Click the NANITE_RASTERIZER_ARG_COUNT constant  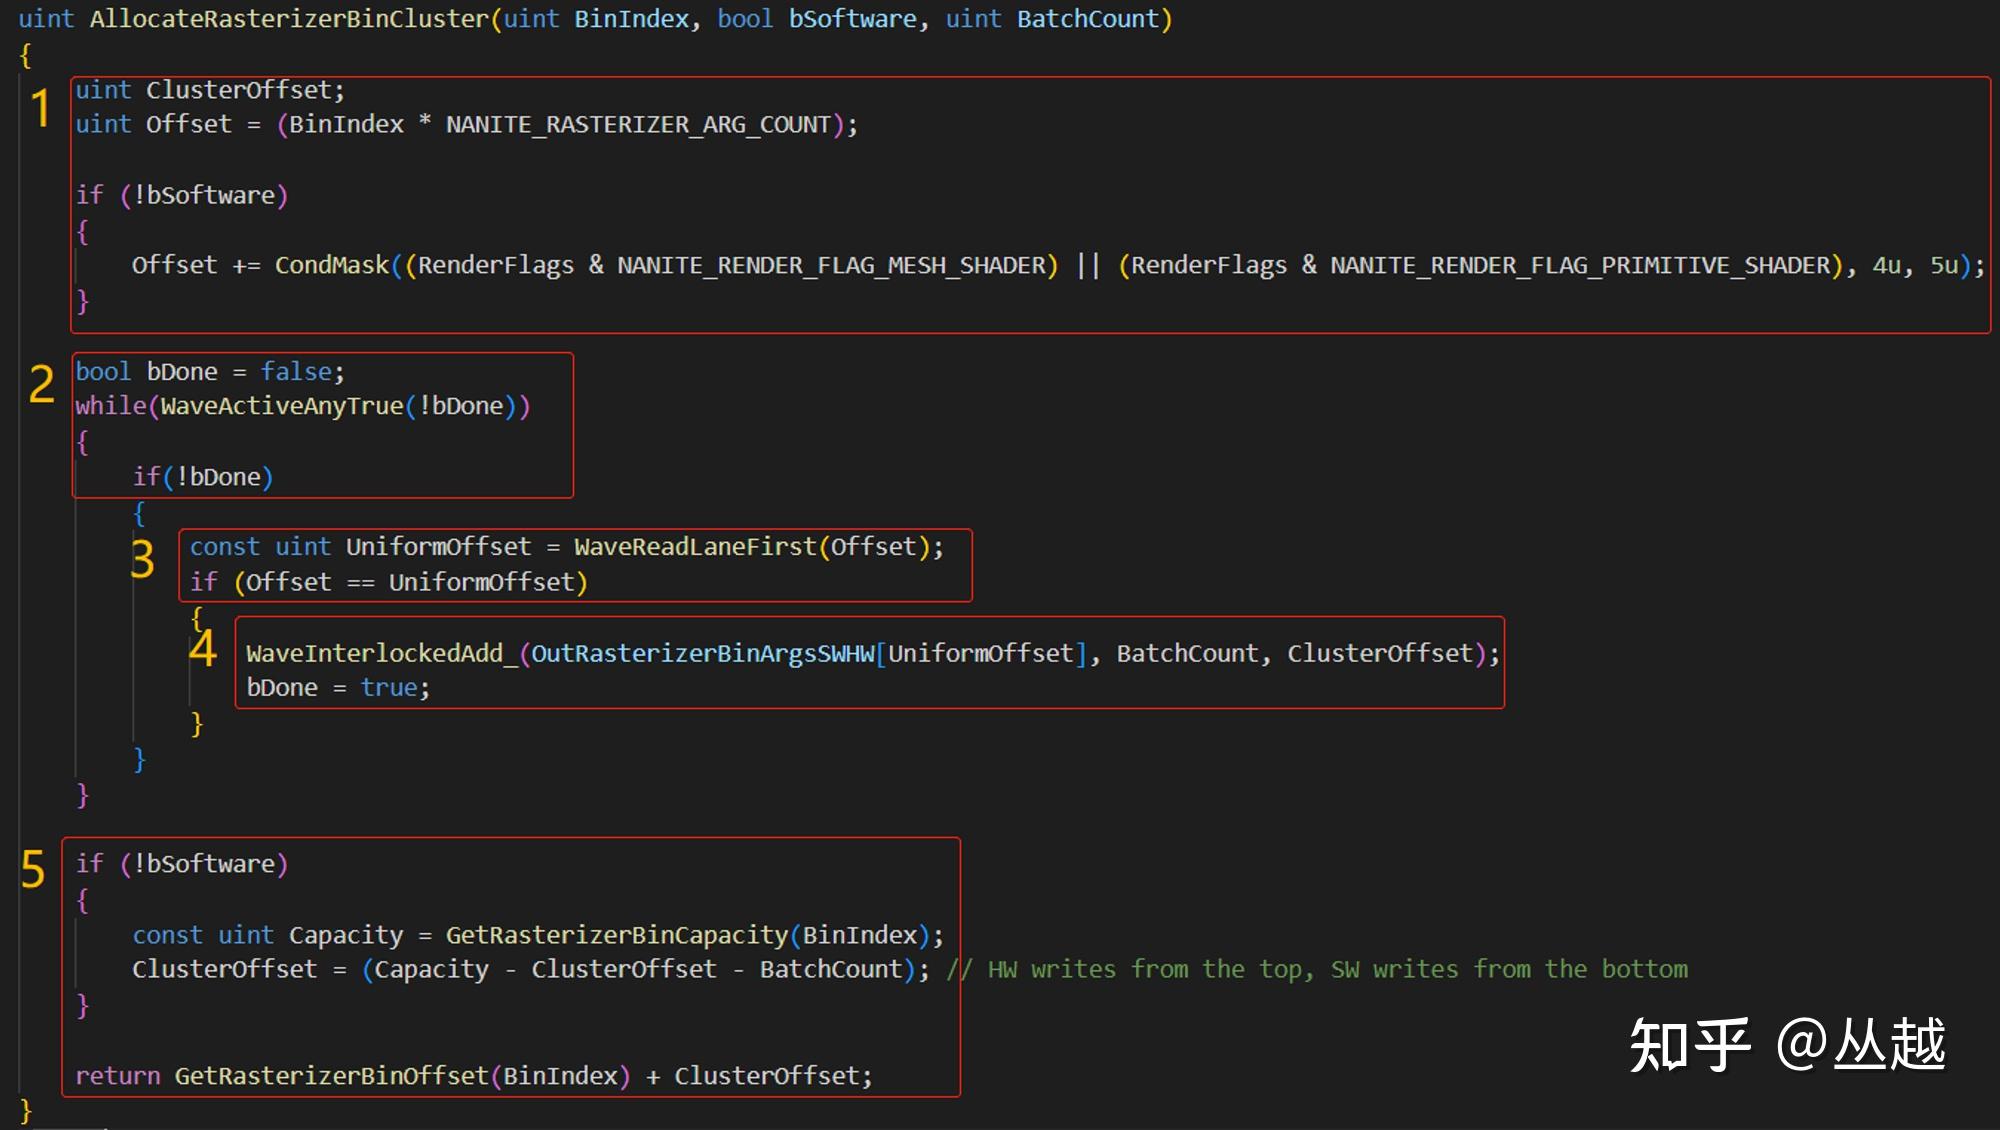coord(638,125)
